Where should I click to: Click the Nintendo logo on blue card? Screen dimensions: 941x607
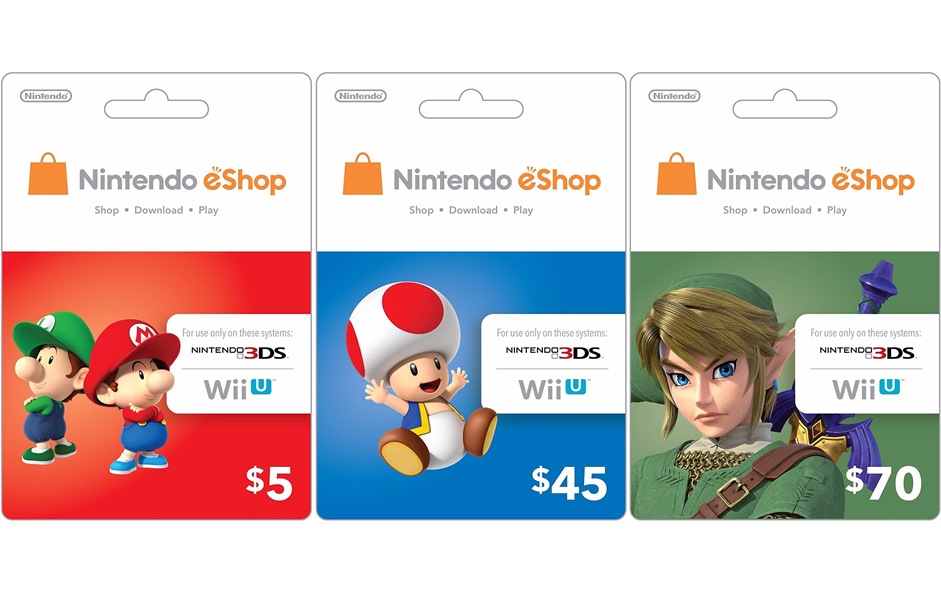(360, 96)
